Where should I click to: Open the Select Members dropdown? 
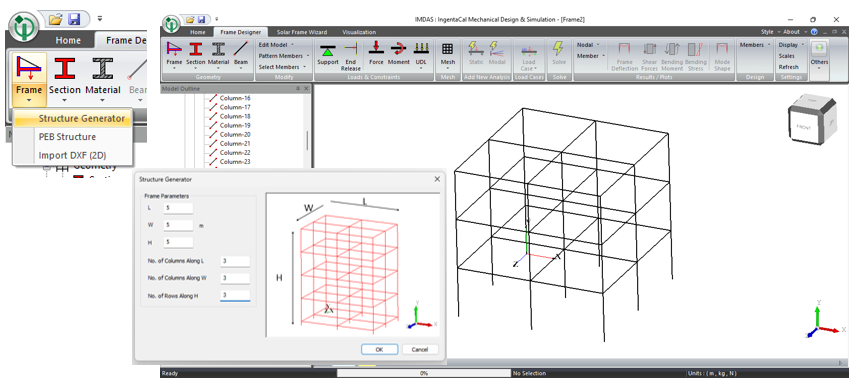point(282,67)
